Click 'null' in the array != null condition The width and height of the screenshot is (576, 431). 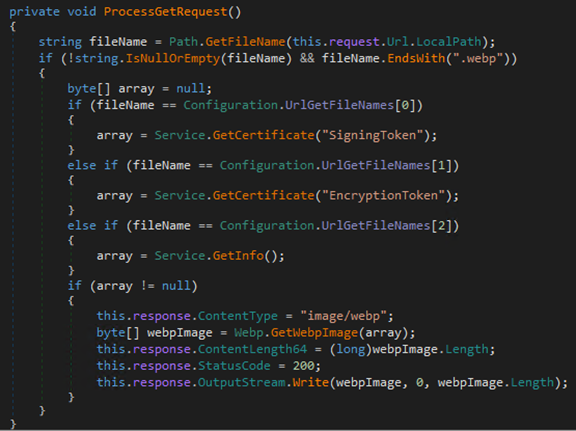pos(176,286)
